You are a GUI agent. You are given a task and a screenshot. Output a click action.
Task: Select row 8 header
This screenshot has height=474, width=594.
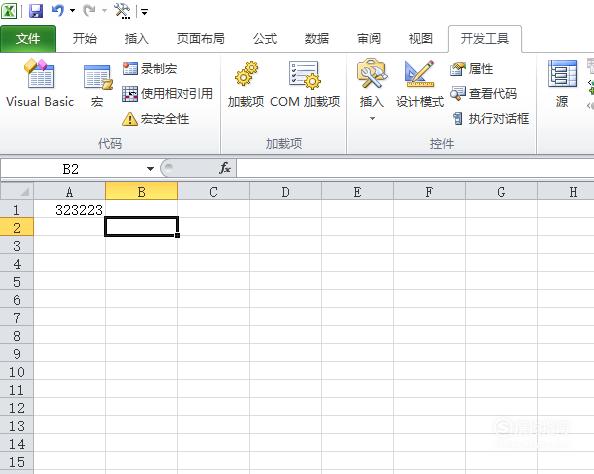coord(17,335)
